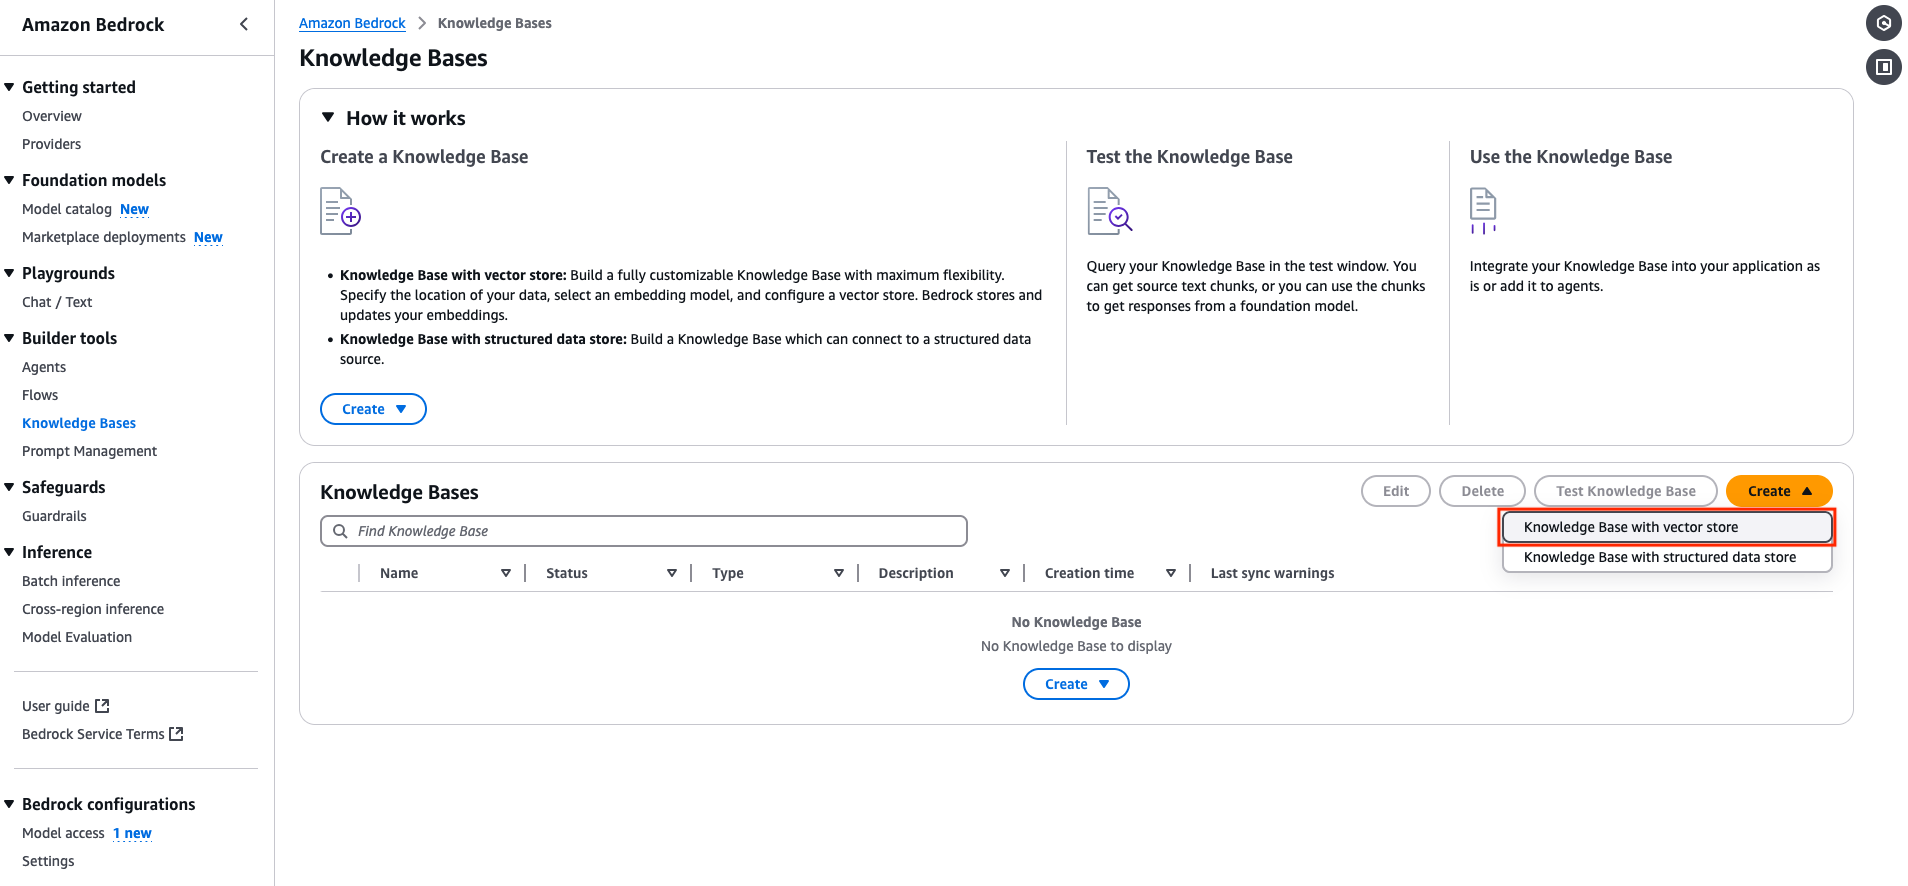Screen dimensions: 1908x886
Task: Click the breadcrumb separator chevron
Action: pyautogui.click(x=422, y=23)
